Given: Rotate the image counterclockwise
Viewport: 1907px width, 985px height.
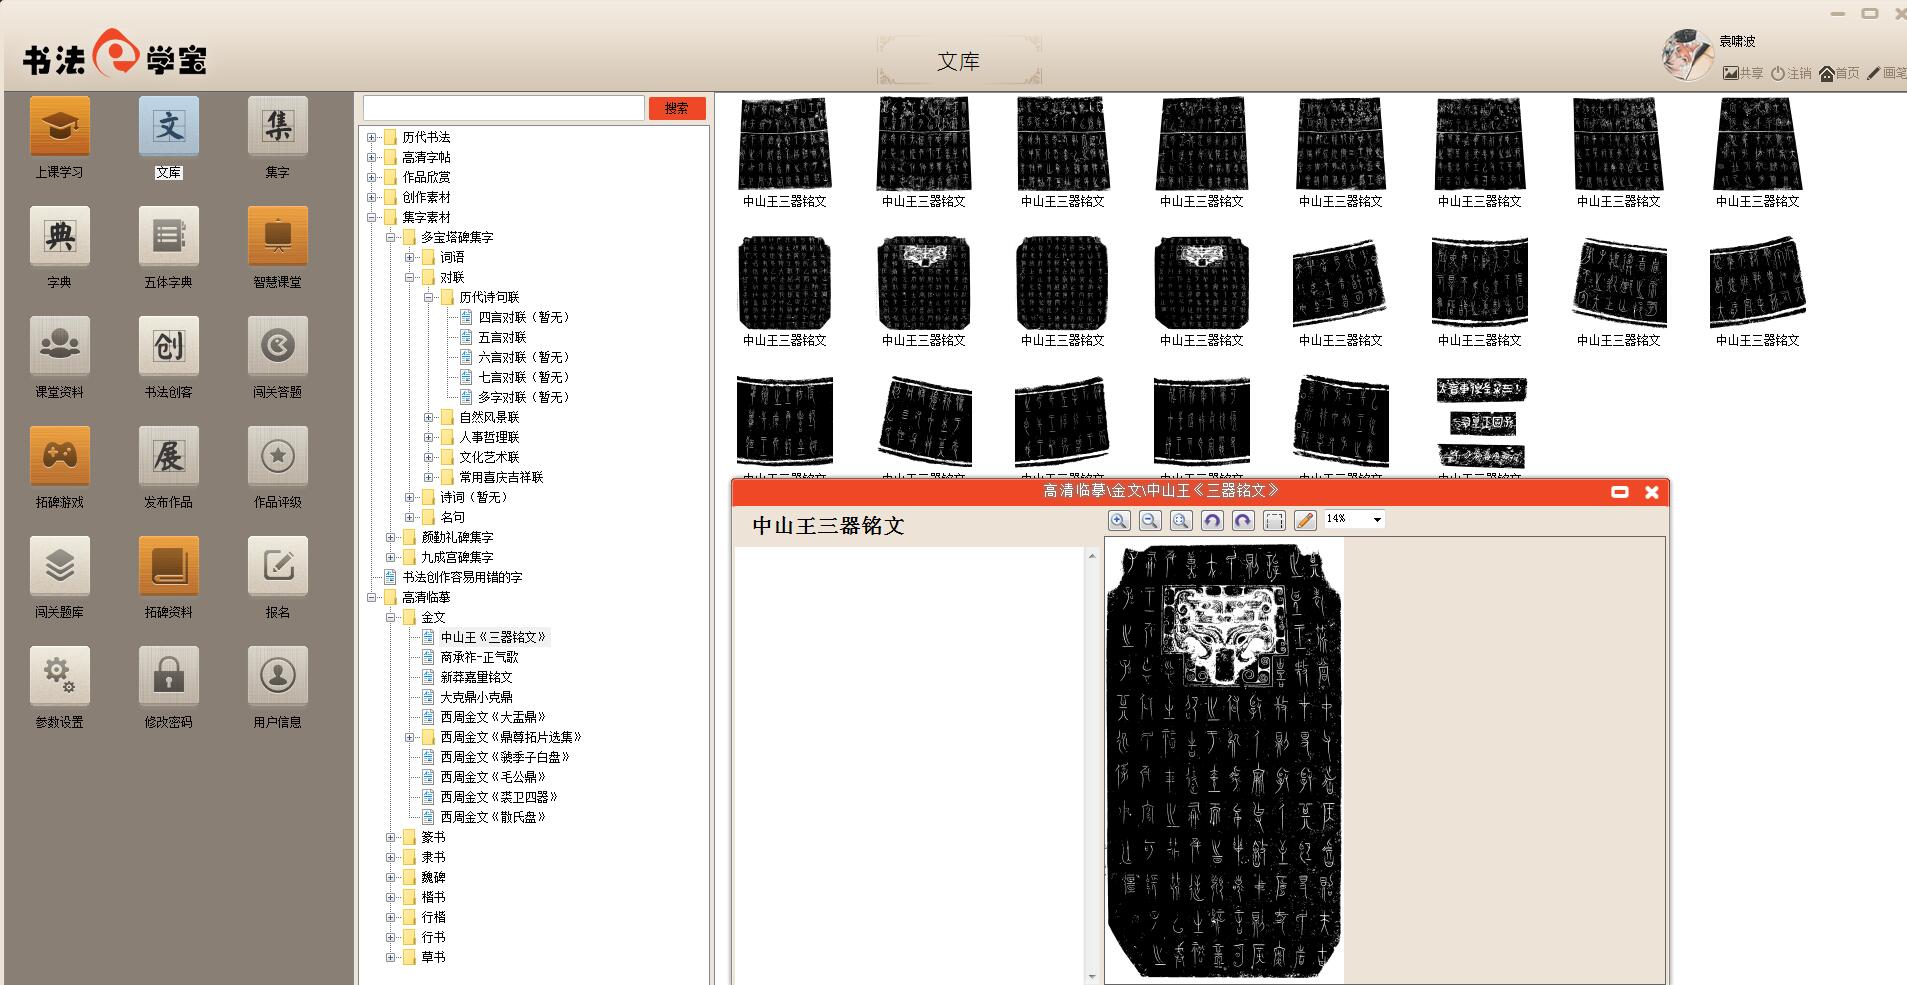Looking at the screenshot, I should 1212,520.
